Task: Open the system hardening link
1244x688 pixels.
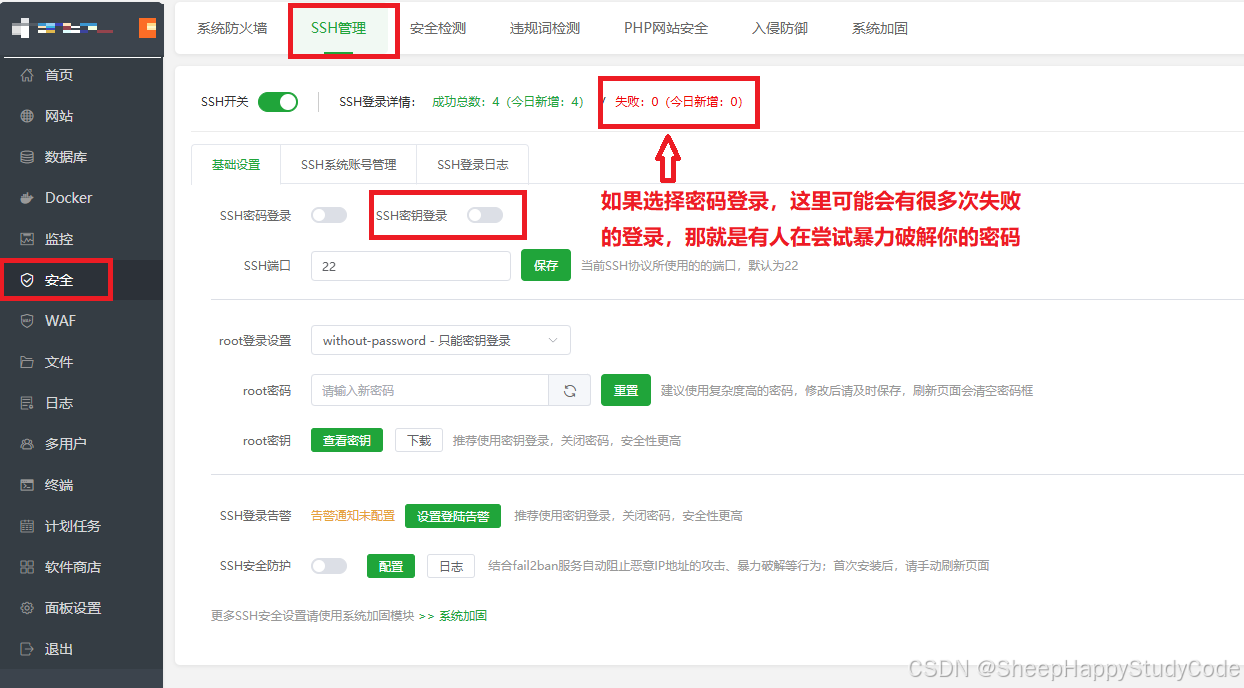Action: 463,616
